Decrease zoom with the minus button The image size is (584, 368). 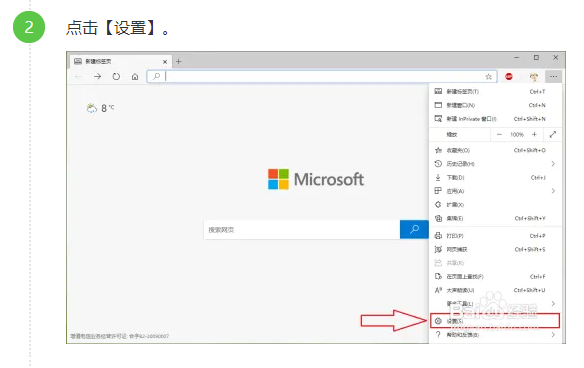pos(499,134)
